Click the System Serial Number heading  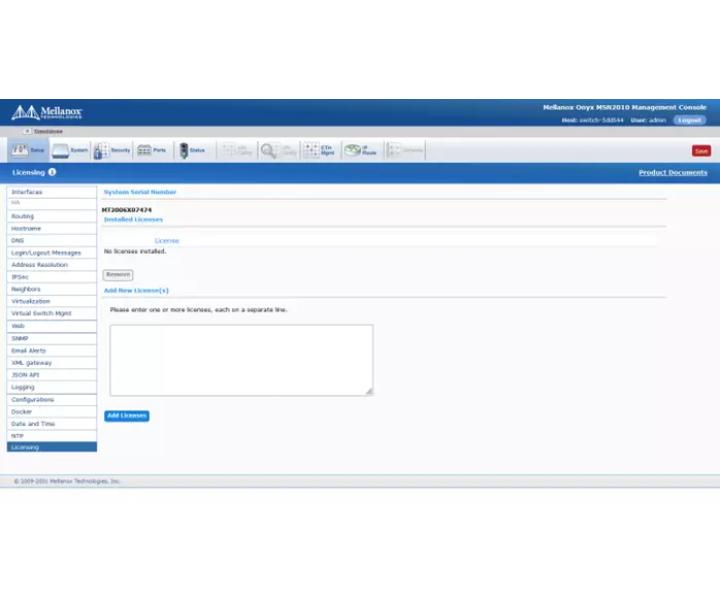(x=140, y=192)
